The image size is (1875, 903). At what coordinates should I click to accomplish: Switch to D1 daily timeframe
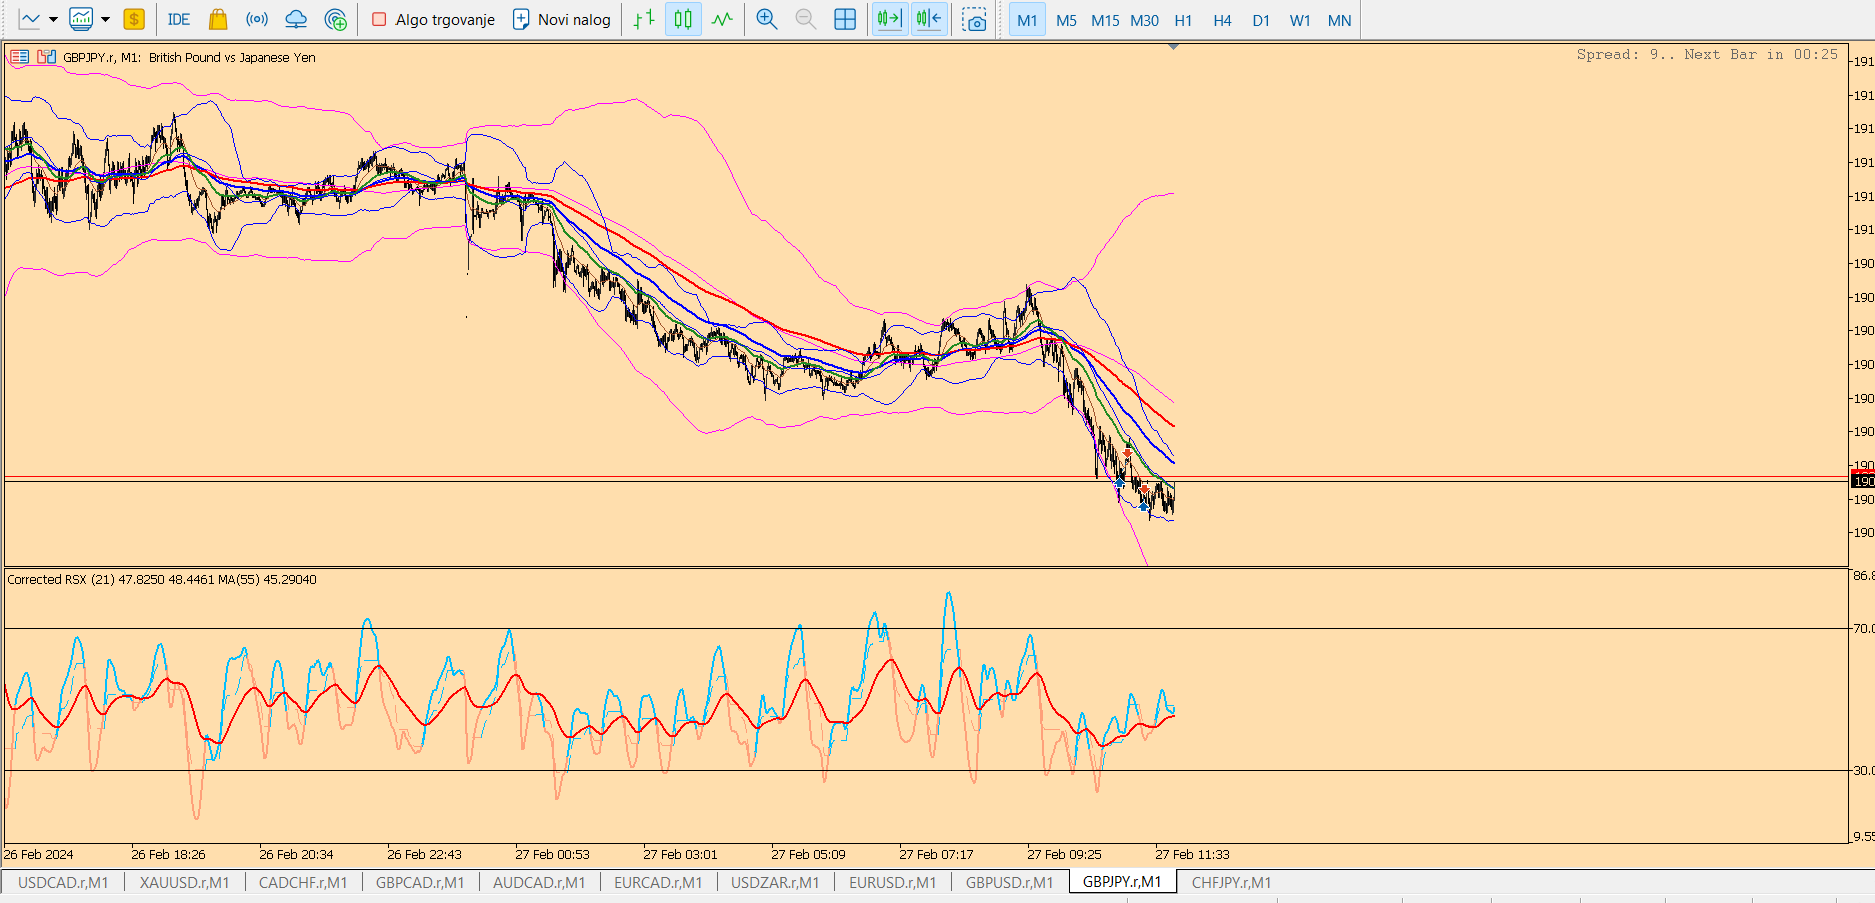1261,20
